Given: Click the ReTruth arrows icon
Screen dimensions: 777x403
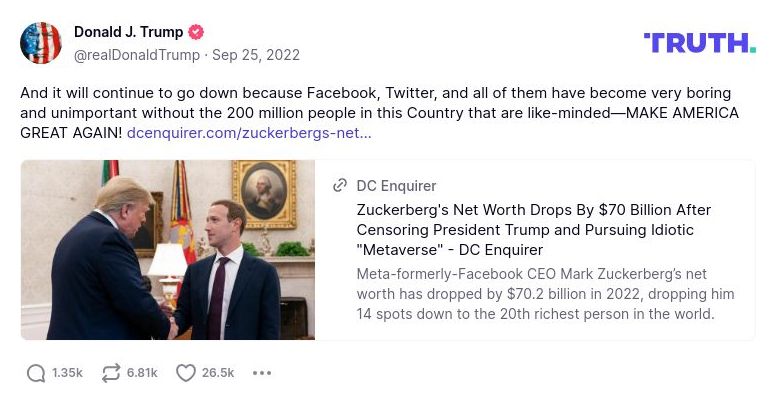Looking at the screenshot, I should (110, 373).
